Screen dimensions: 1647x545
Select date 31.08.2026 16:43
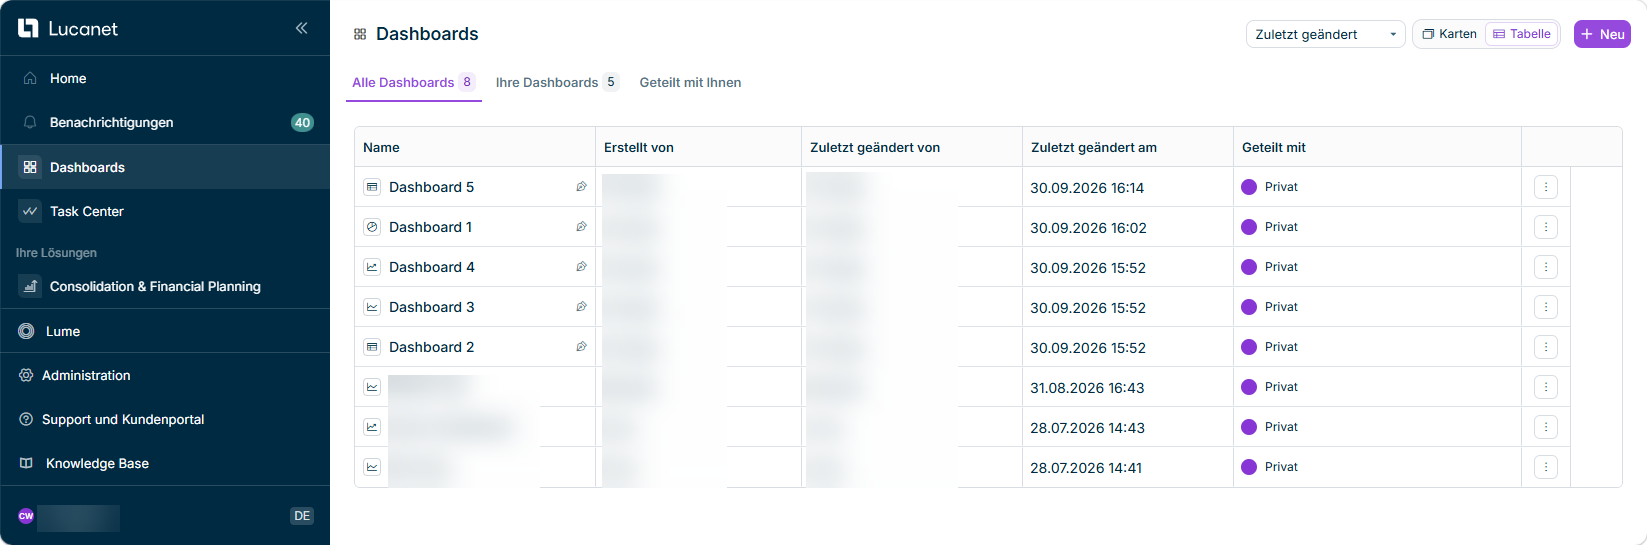[1087, 388]
